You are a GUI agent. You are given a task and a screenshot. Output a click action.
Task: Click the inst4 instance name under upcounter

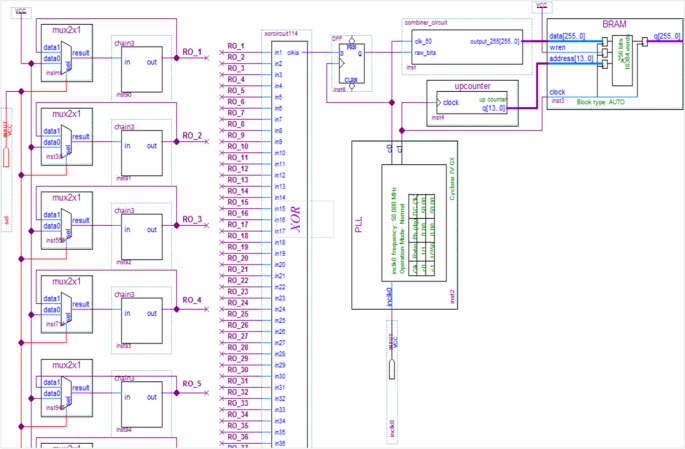coord(438,117)
